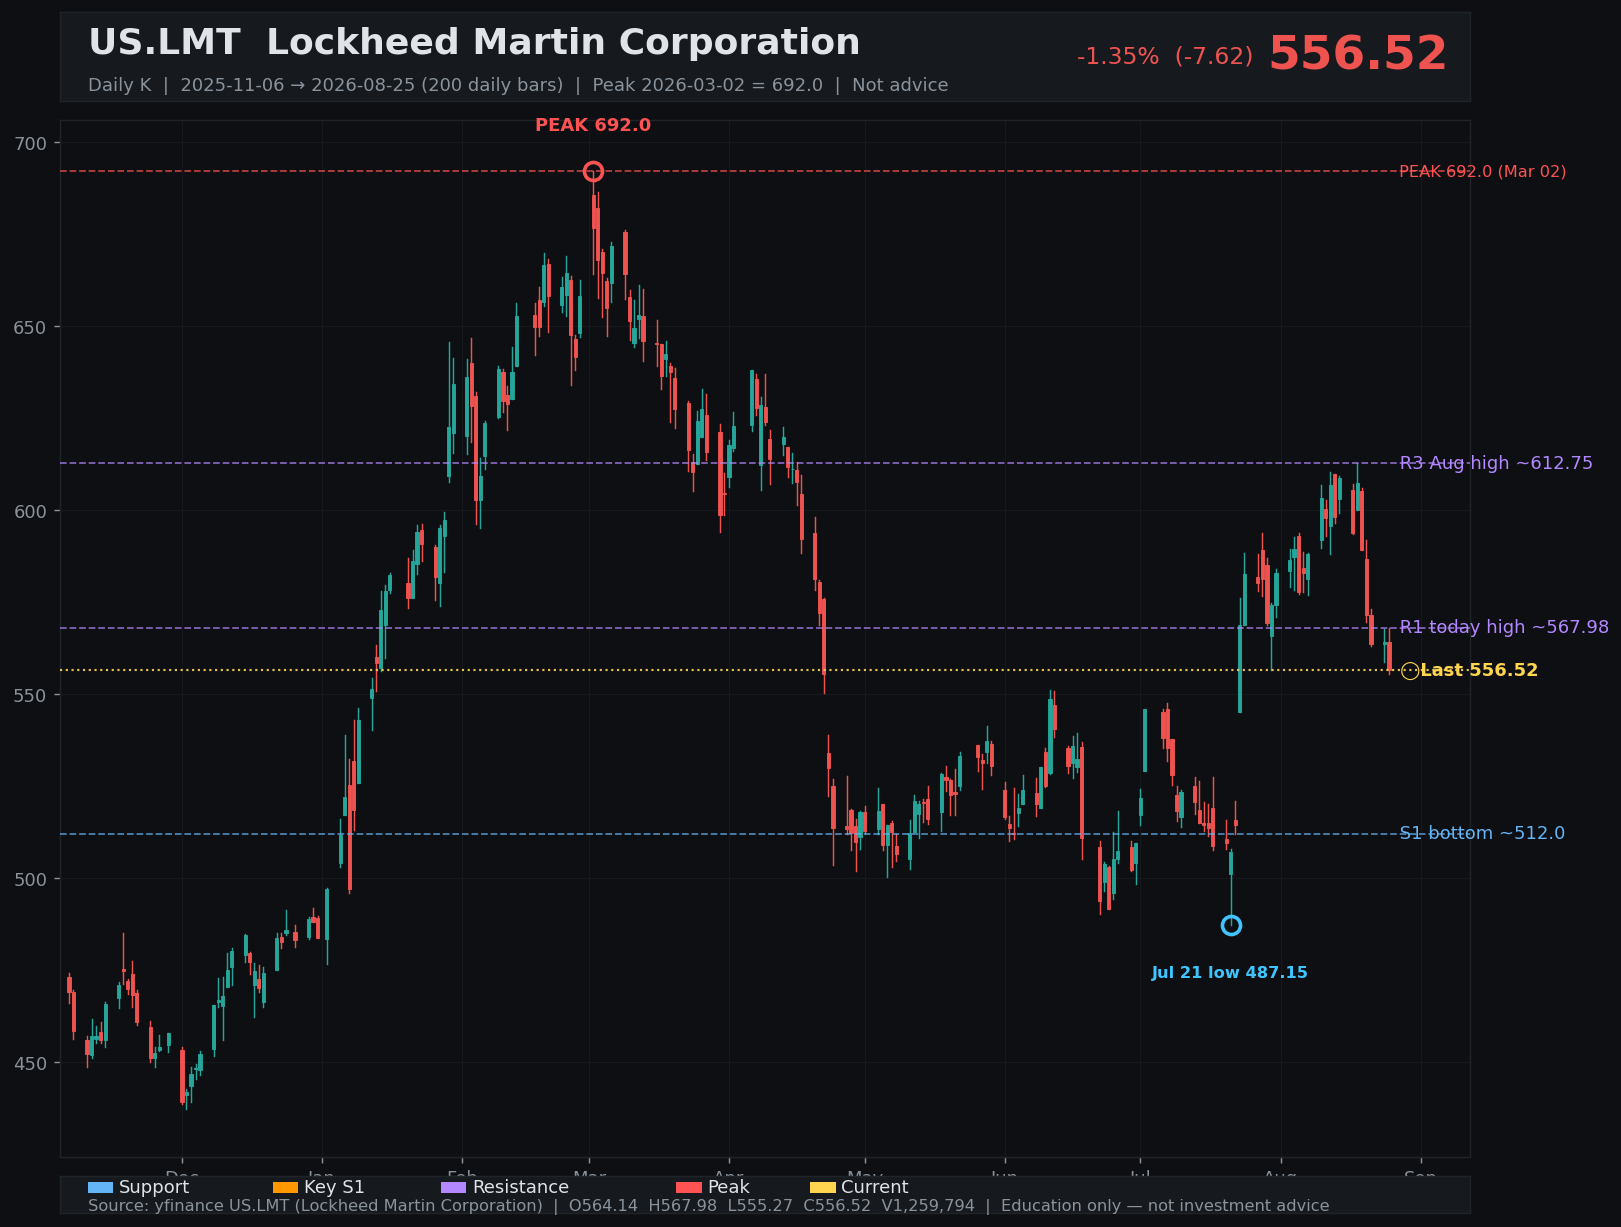The image size is (1621, 1227).
Task: Click the R1 today high ~567.98 label
Action: [1504, 627]
